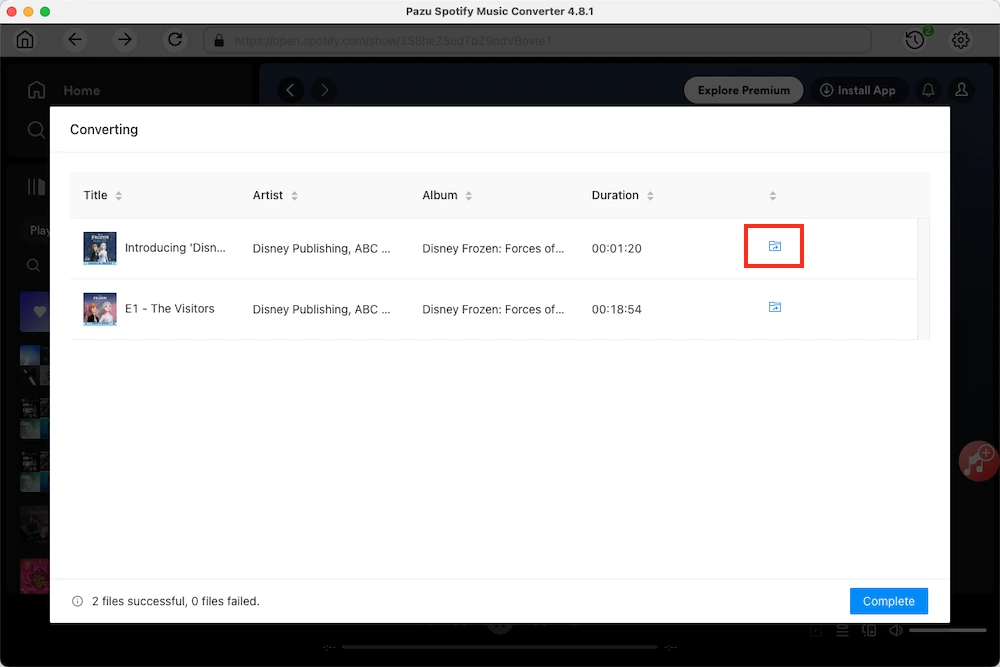The width and height of the screenshot is (1000, 667).
Task: Refresh the current Spotify page
Action: pos(175,39)
